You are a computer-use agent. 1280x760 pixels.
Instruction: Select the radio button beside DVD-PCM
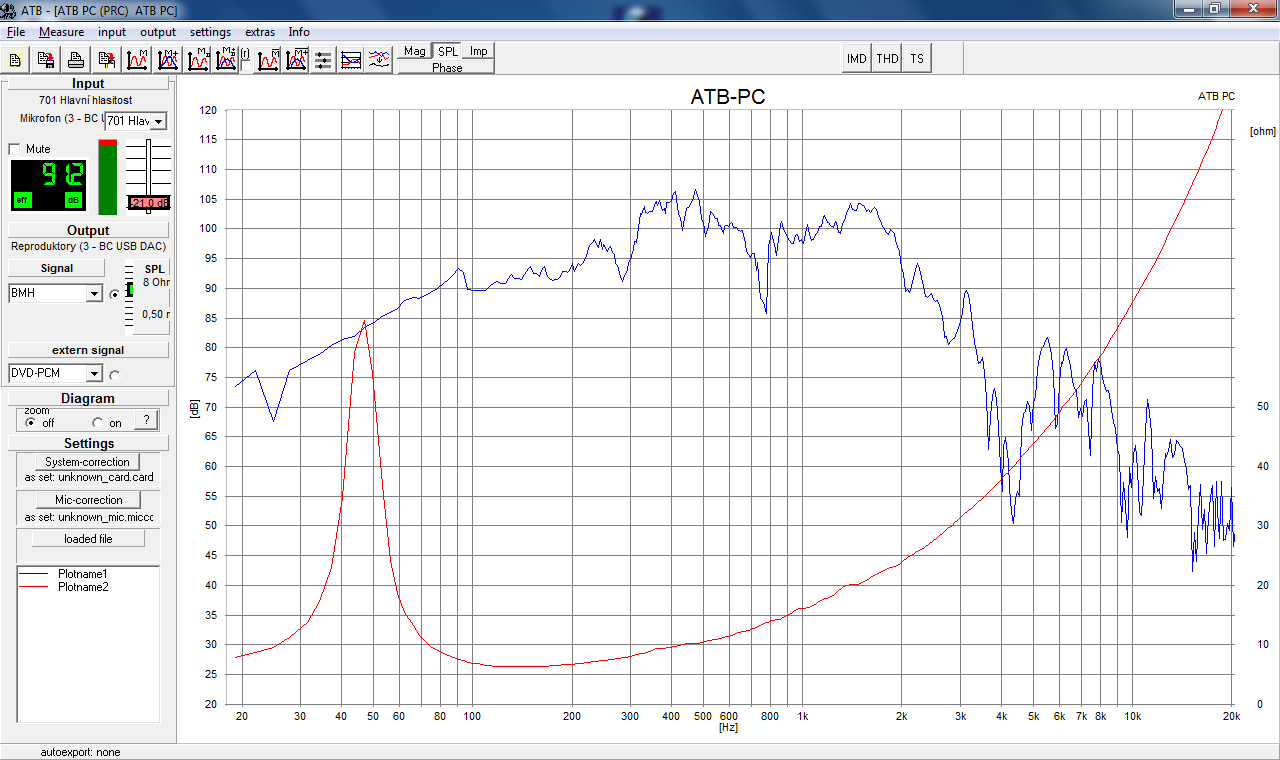114,375
